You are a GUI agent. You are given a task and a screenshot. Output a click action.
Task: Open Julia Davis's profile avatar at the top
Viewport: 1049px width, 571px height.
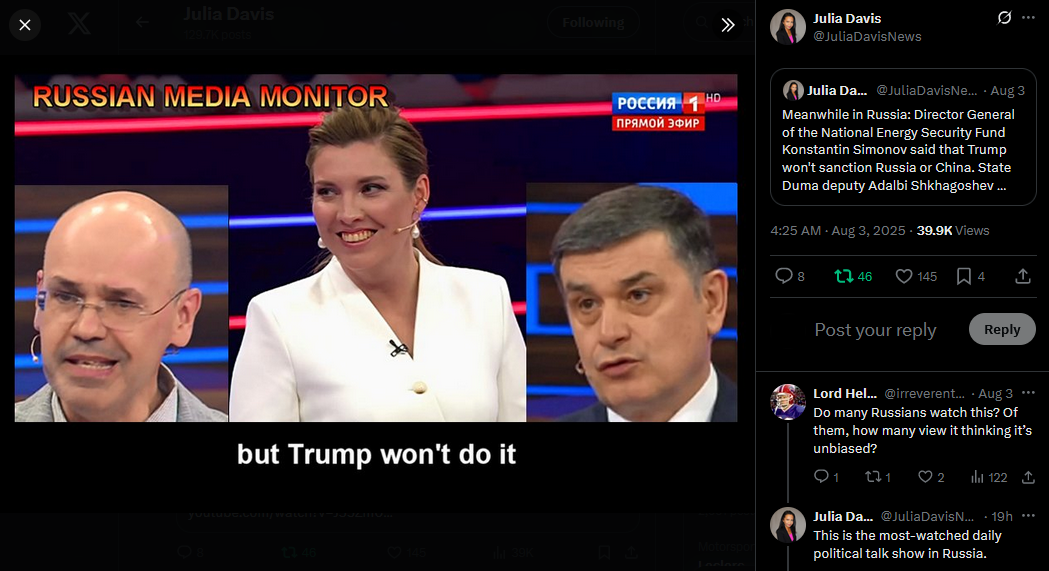pos(787,27)
